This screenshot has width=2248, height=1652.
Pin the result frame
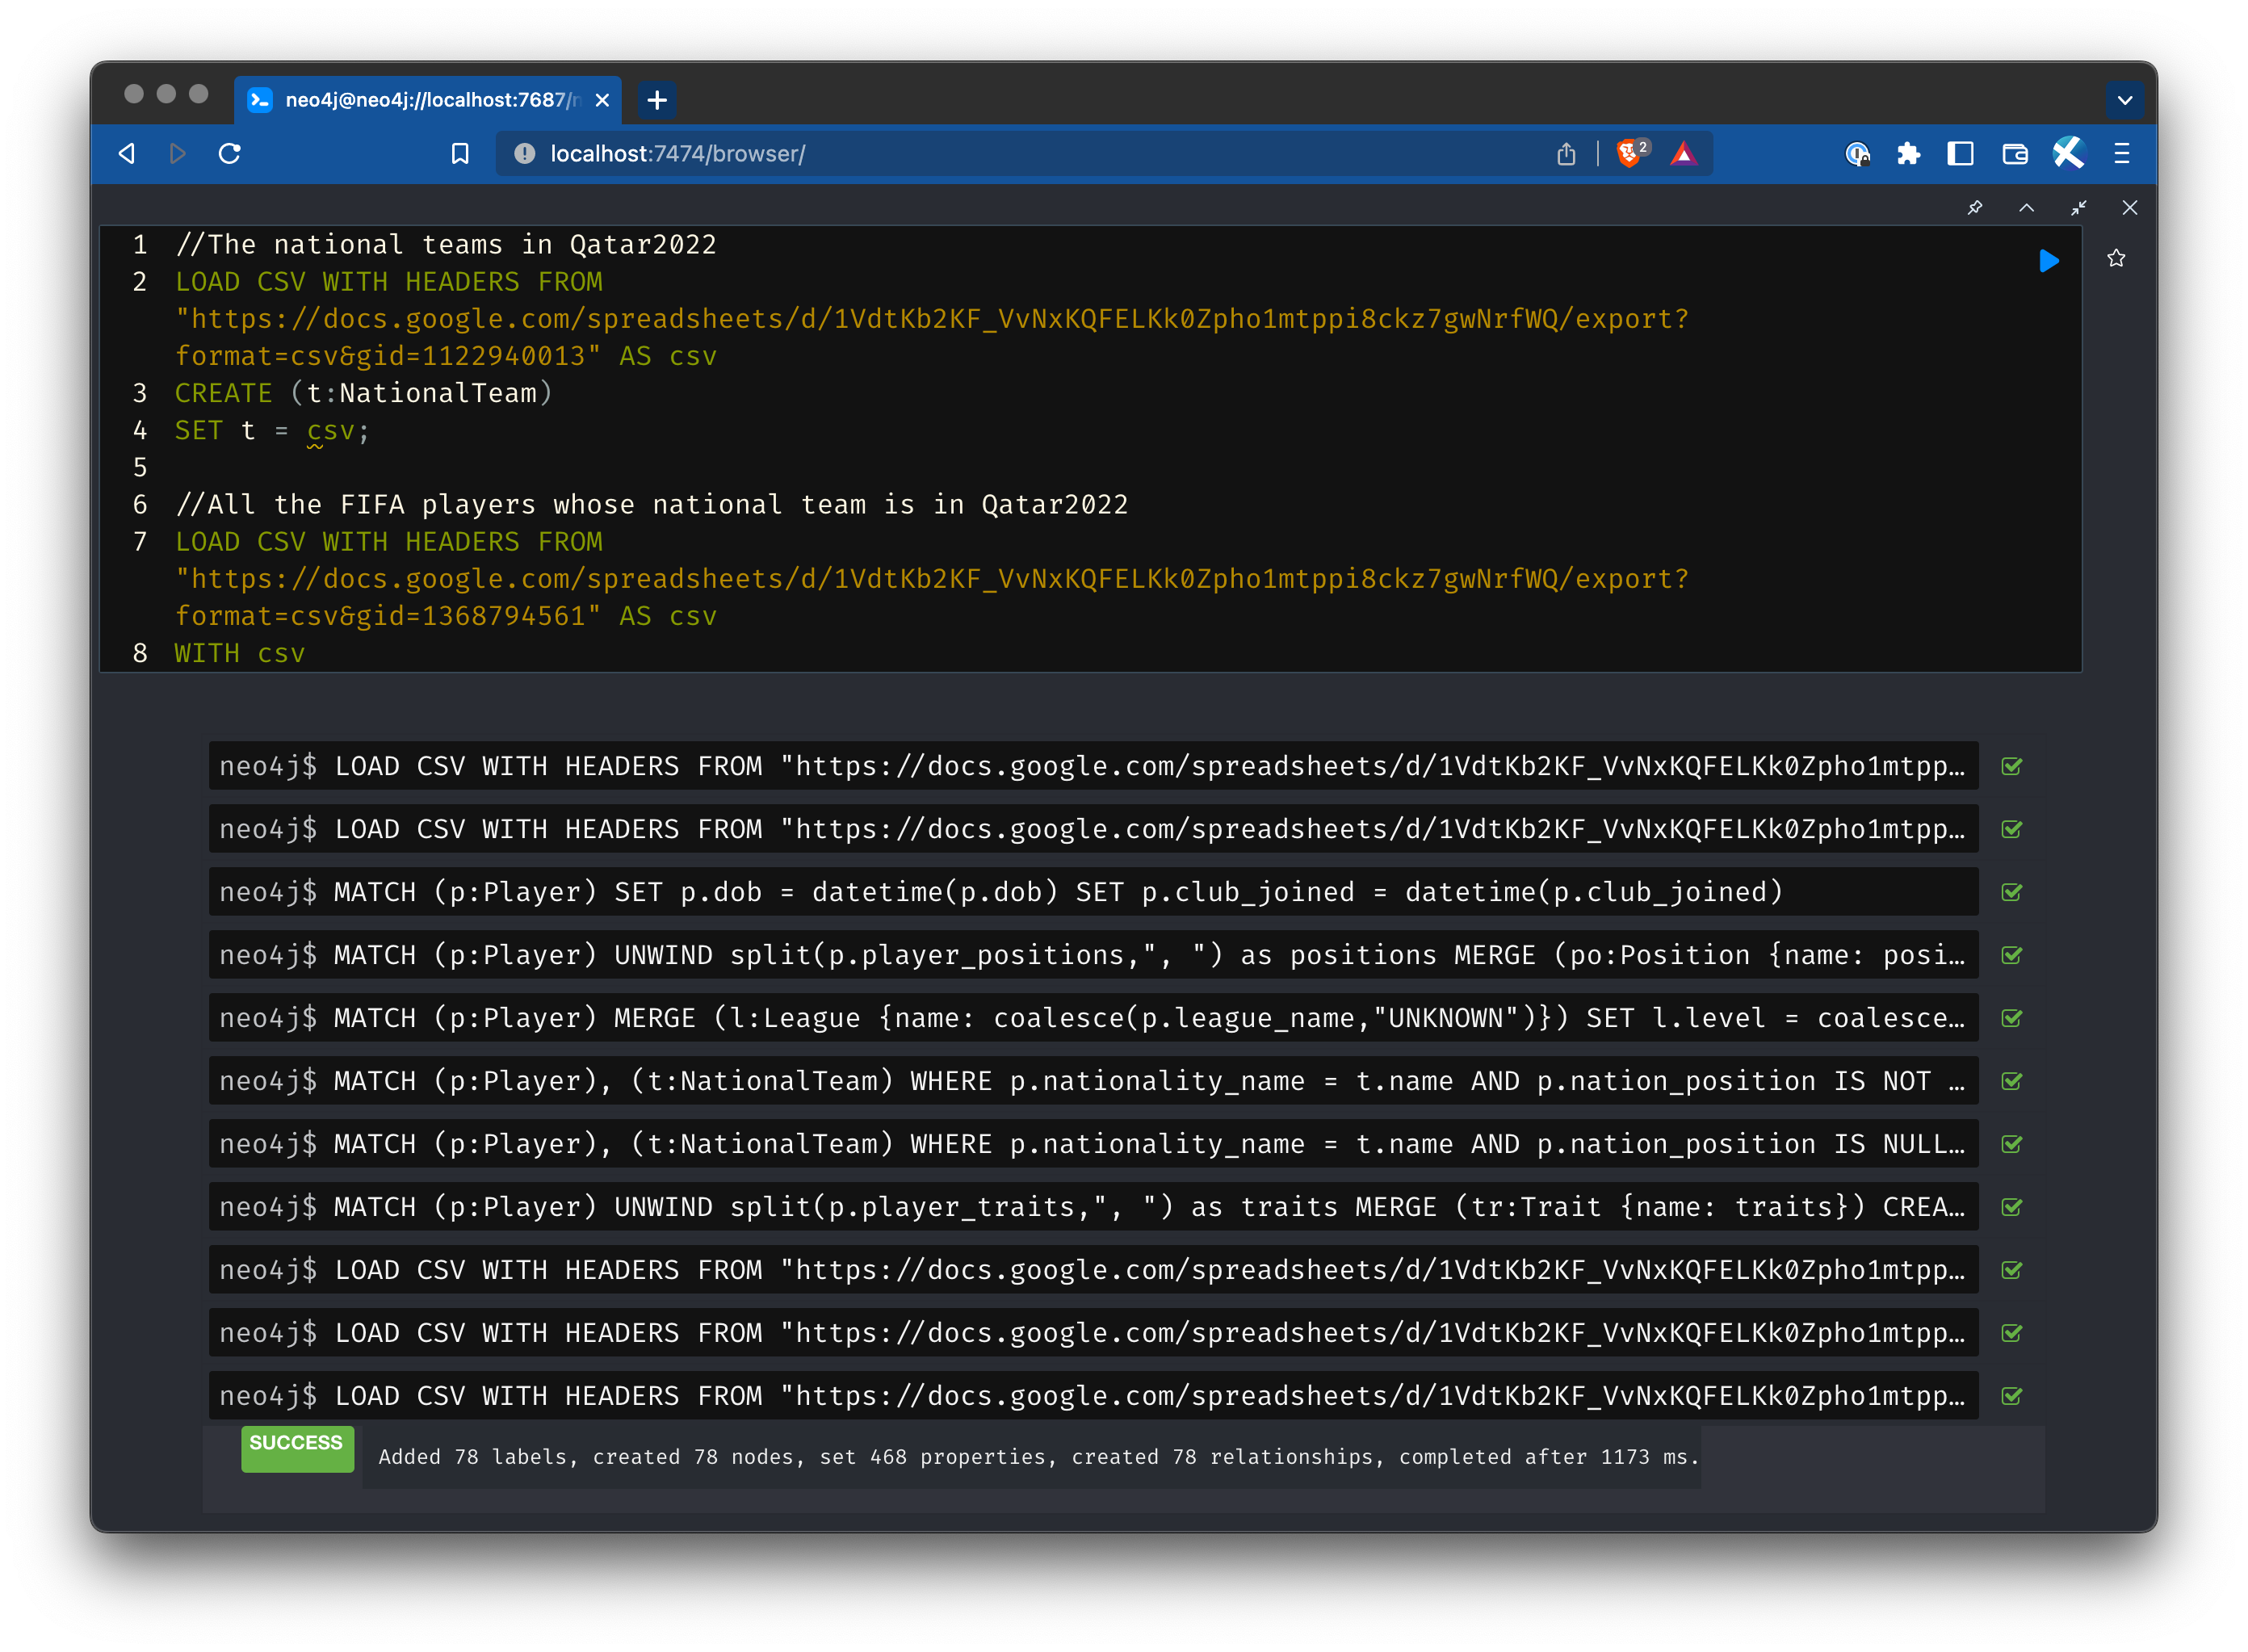click(1975, 208)
